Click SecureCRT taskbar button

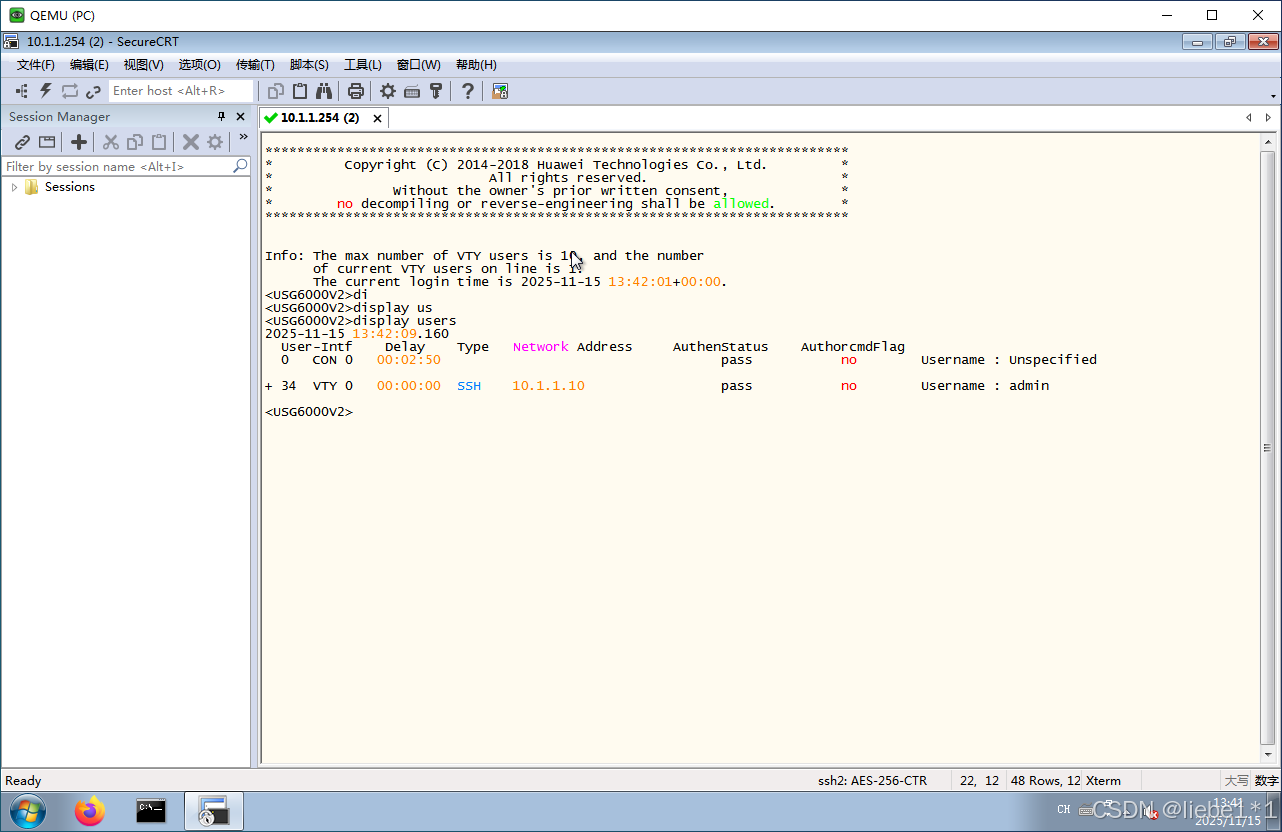pos(213,811)
